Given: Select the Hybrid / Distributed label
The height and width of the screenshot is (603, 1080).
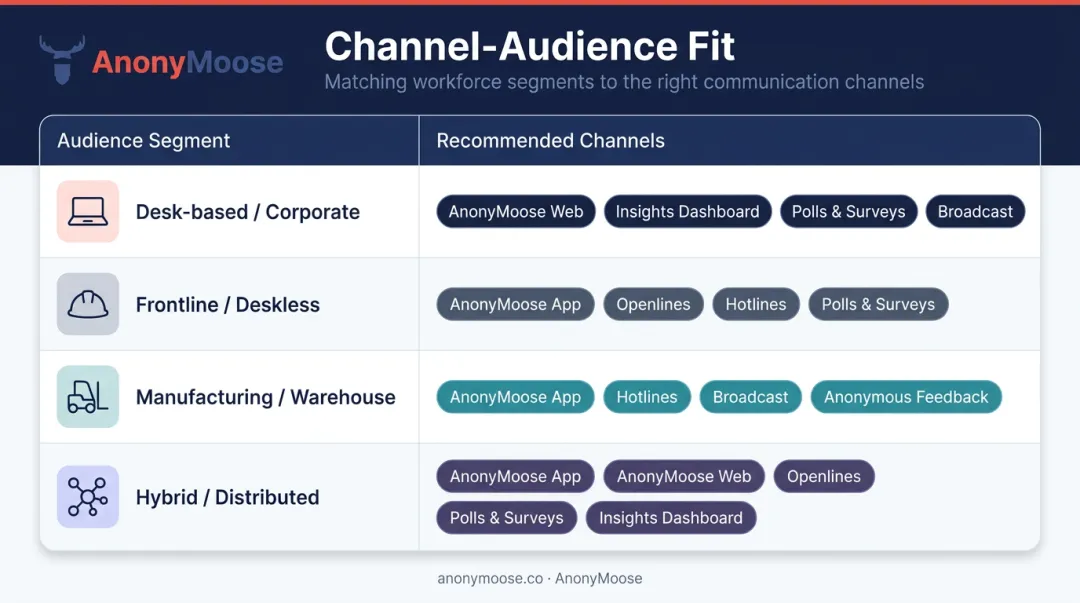Looking at the screenshot, I should pos(227,497).
